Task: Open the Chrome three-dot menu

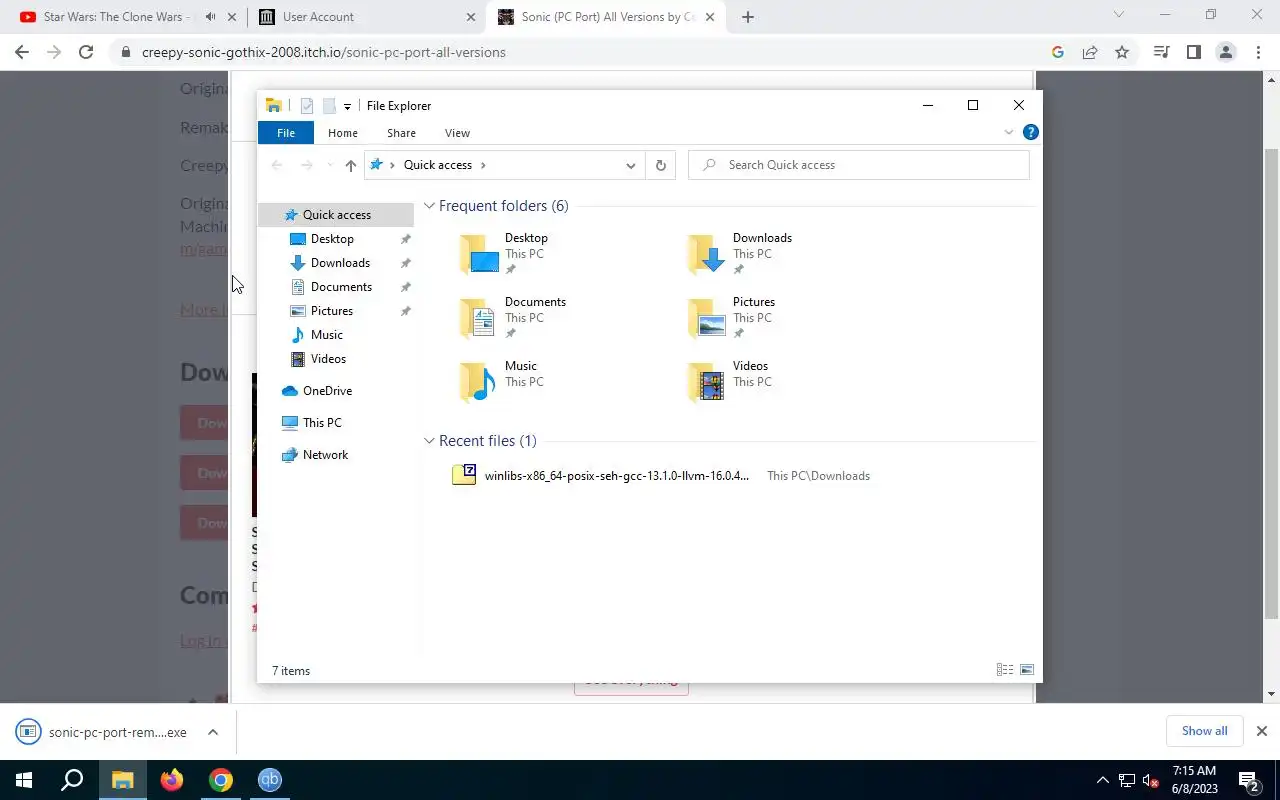Action: point(1258,52)
